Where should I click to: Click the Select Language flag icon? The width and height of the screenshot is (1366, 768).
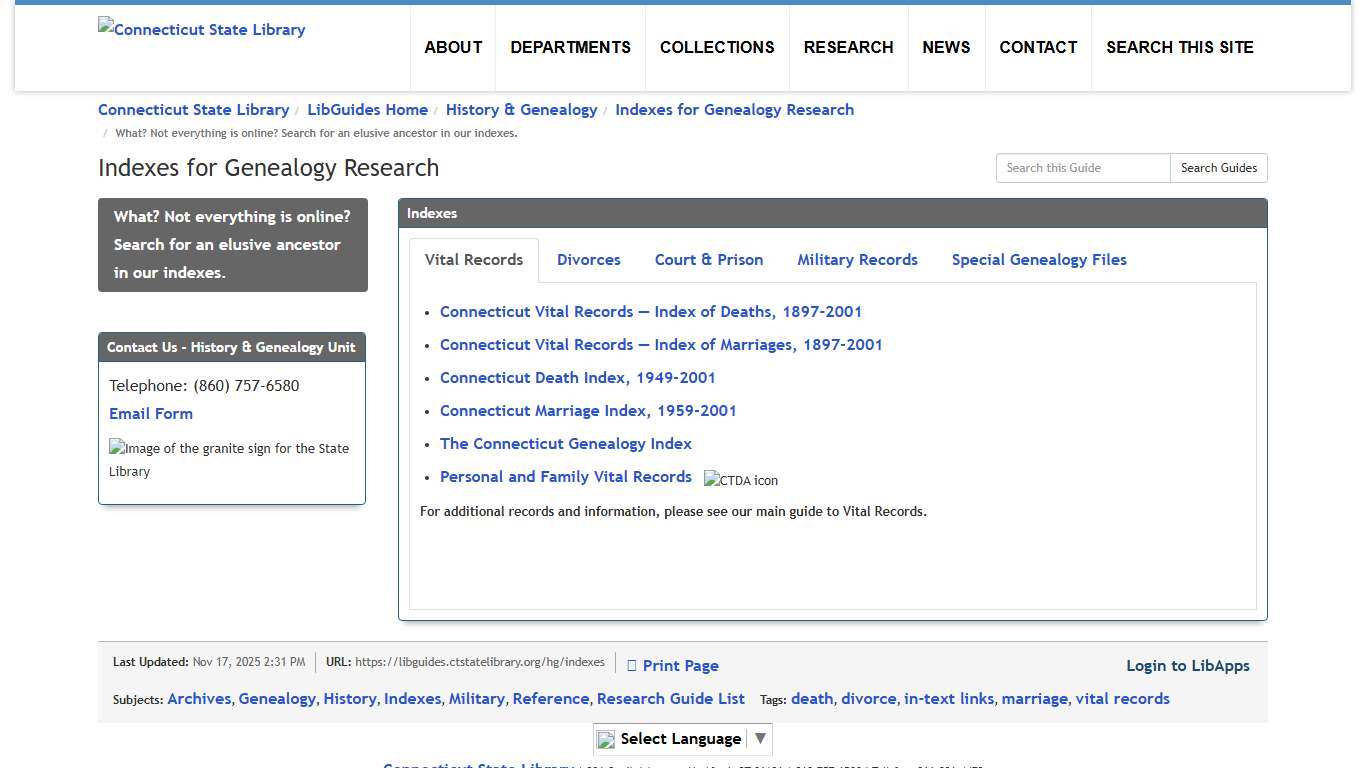[605, 738]
